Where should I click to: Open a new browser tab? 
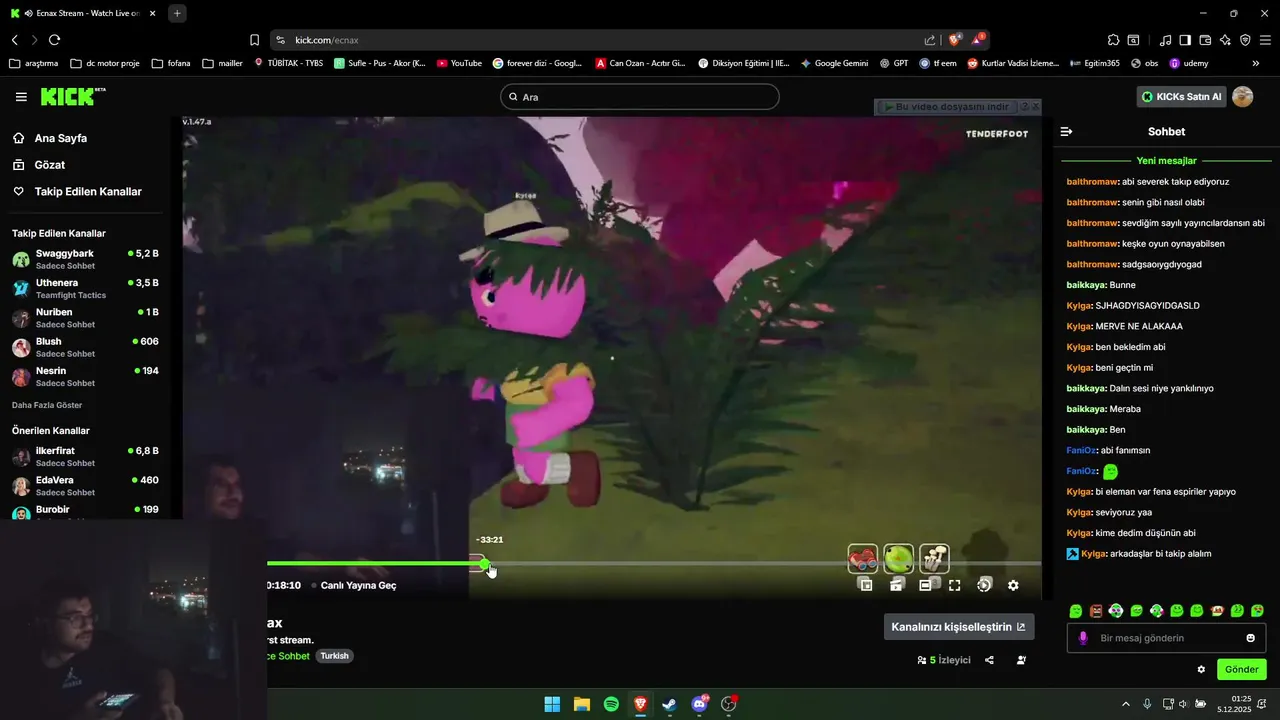coord(177,13)
